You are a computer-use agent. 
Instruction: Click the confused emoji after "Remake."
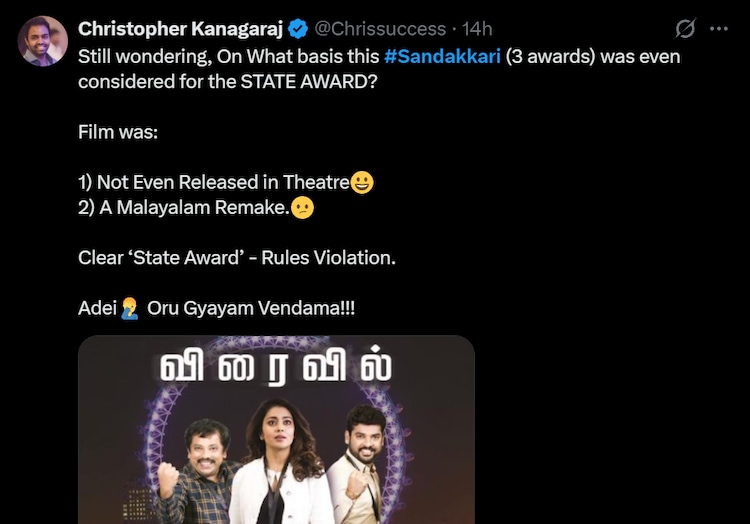302,208
